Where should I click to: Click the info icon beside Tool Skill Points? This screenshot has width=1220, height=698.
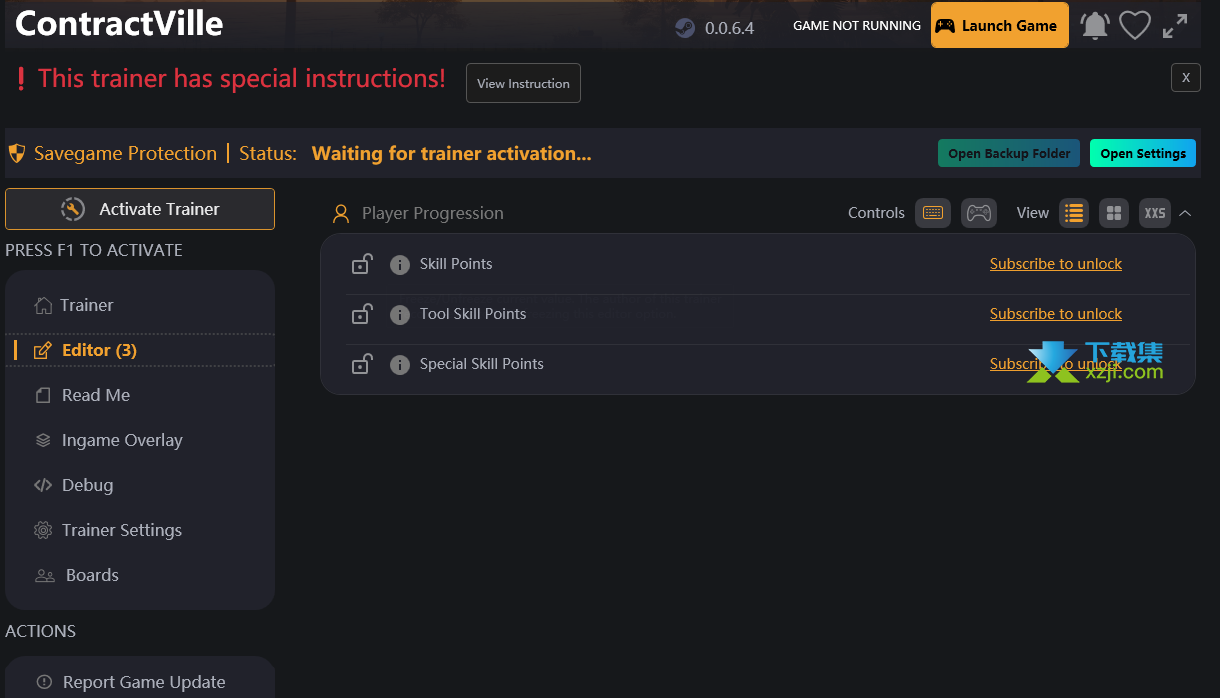(x=400, y=315)
